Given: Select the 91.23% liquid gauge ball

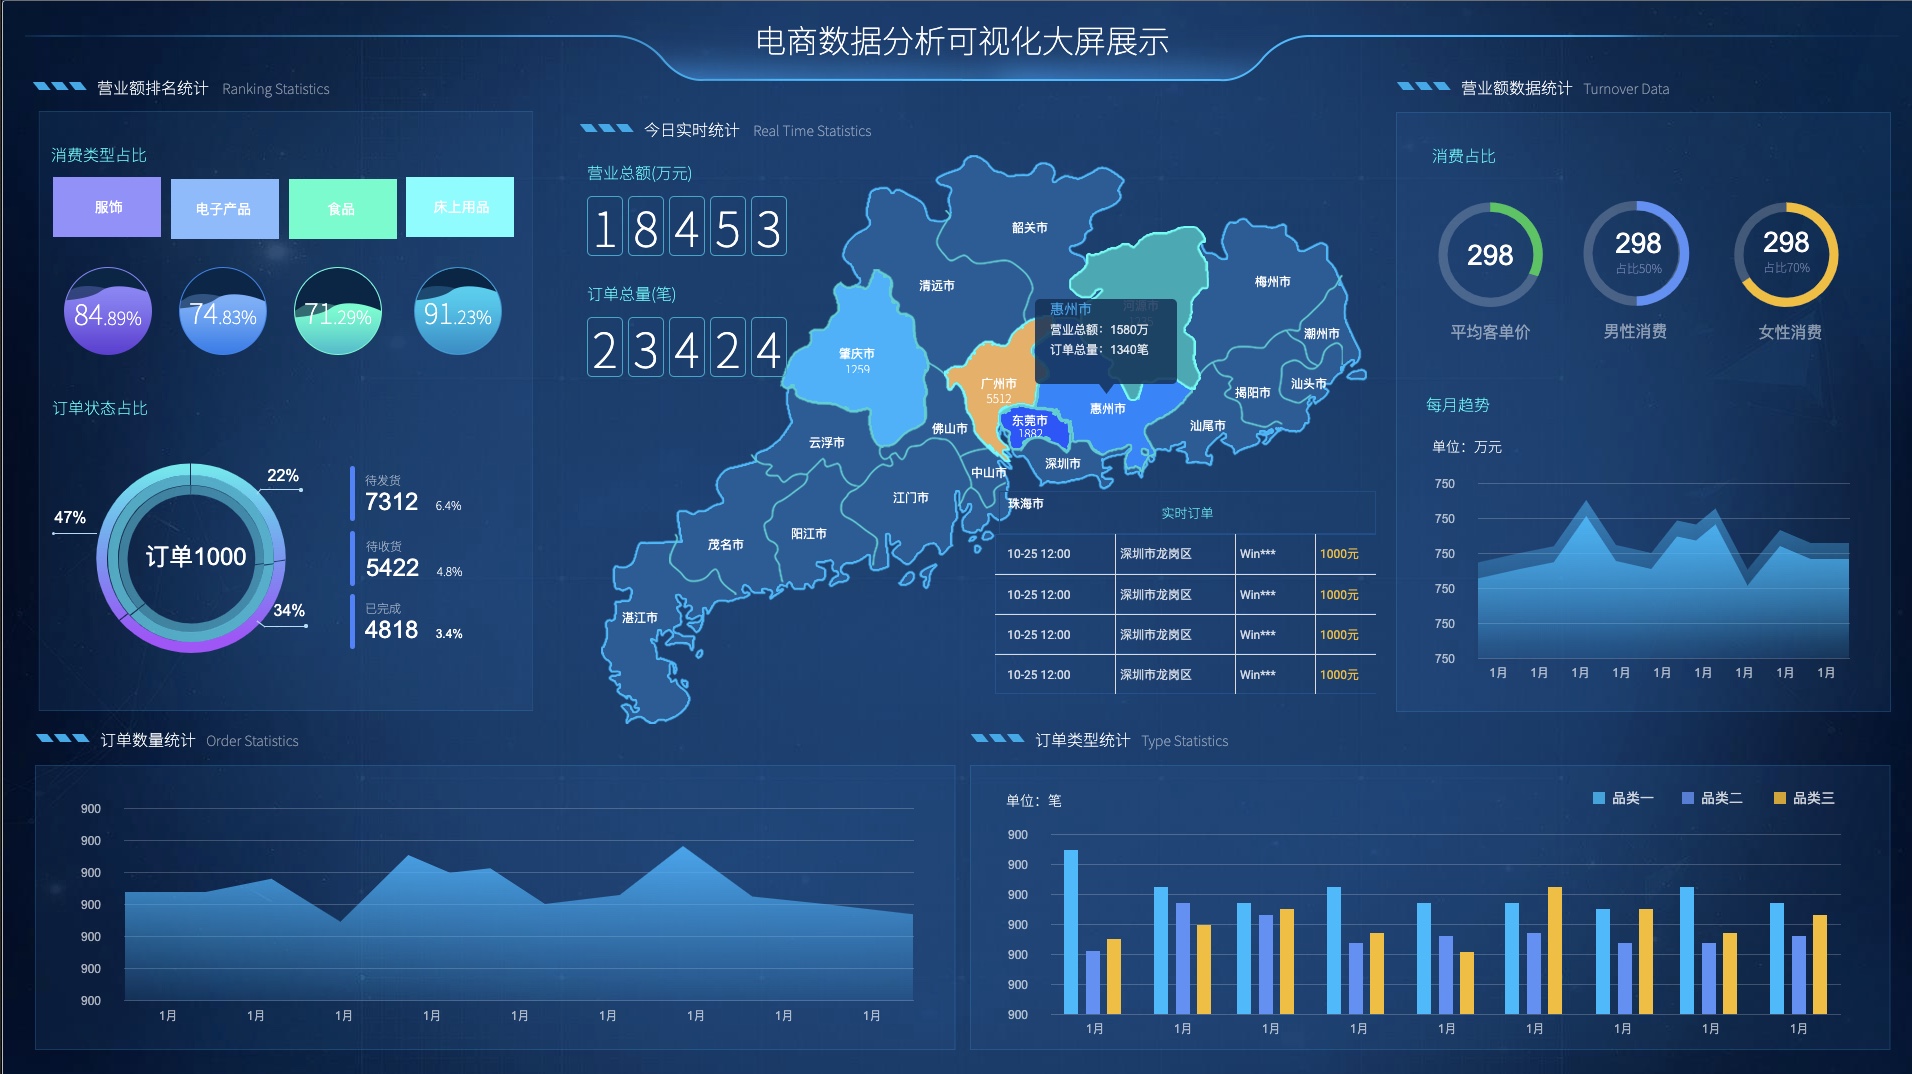Looking at the screenshot, I should [457, 311].
